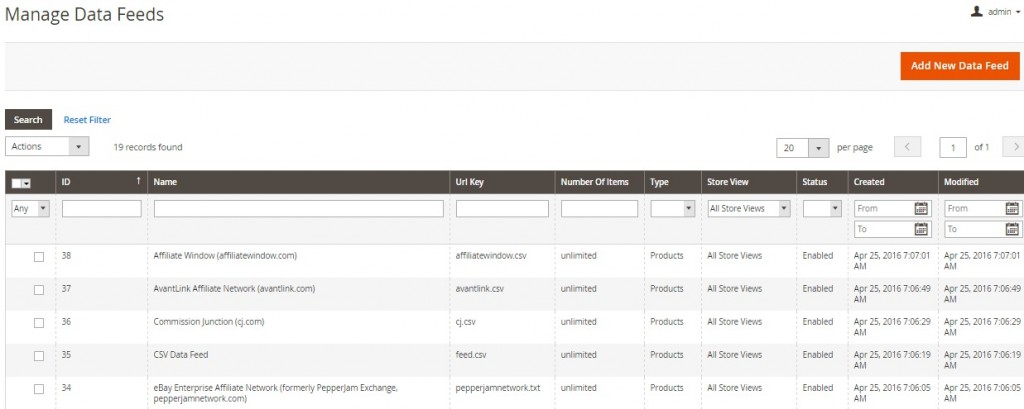The height and width of the screenshot is (409, 1024).
Task: Open calendar for Created From date
Action: point(921,209)
